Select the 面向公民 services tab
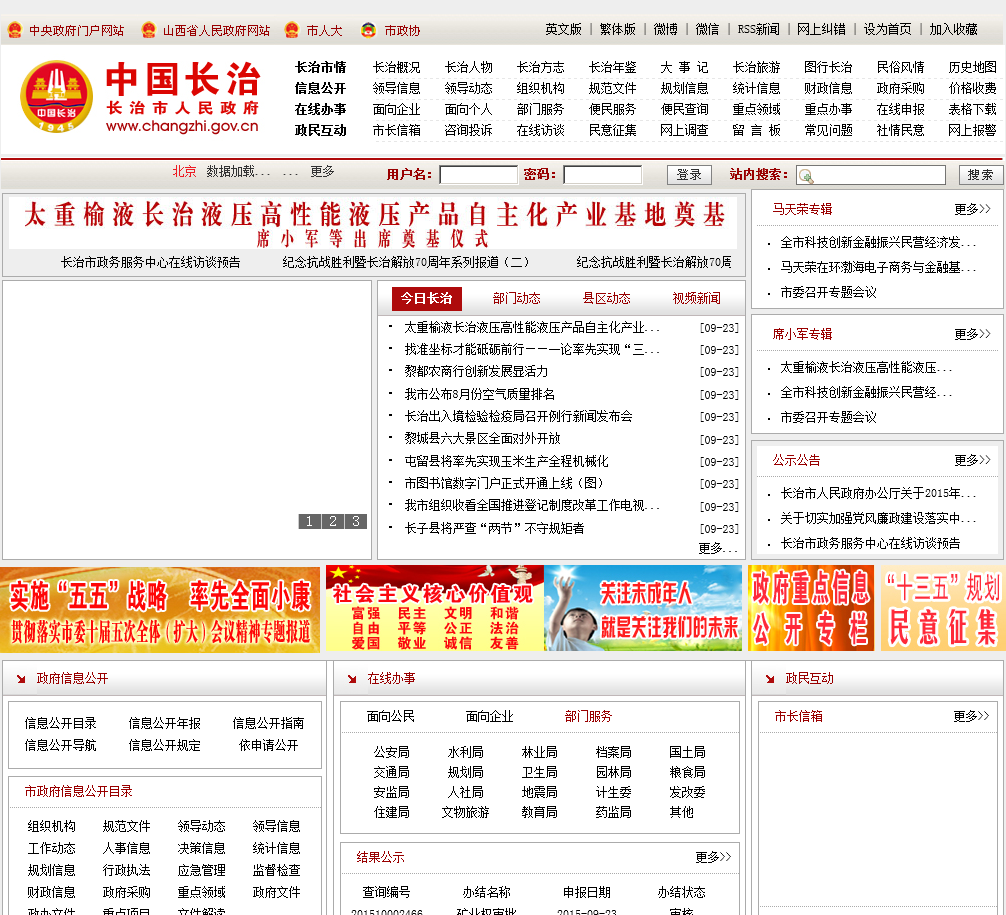This screenshot has width=1006, height=915. tap(391, 716)
